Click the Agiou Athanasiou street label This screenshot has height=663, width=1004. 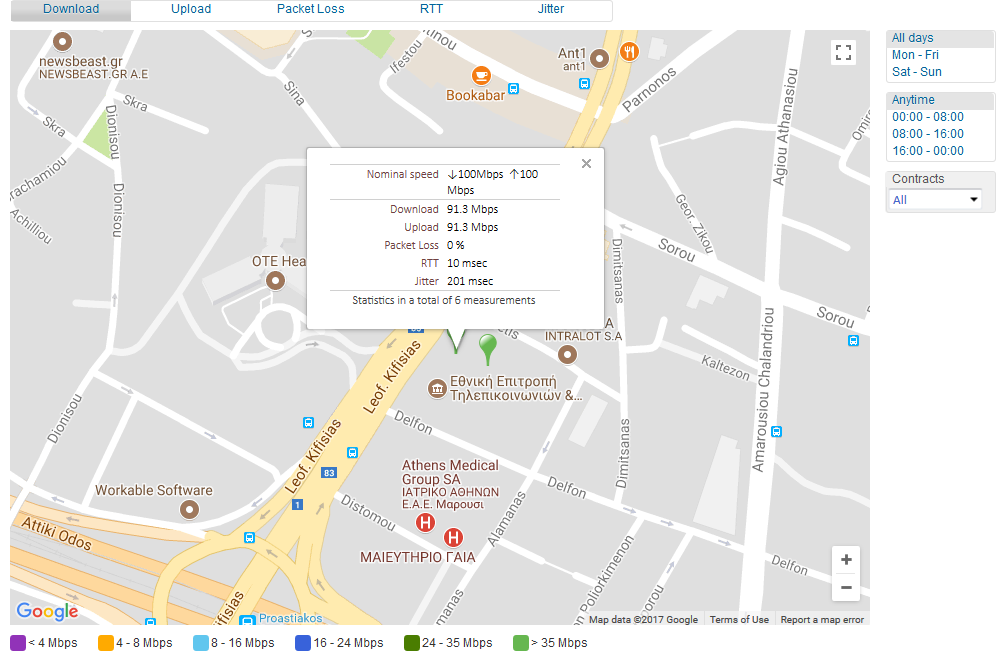pyautogui.click(x=786, y=126)
